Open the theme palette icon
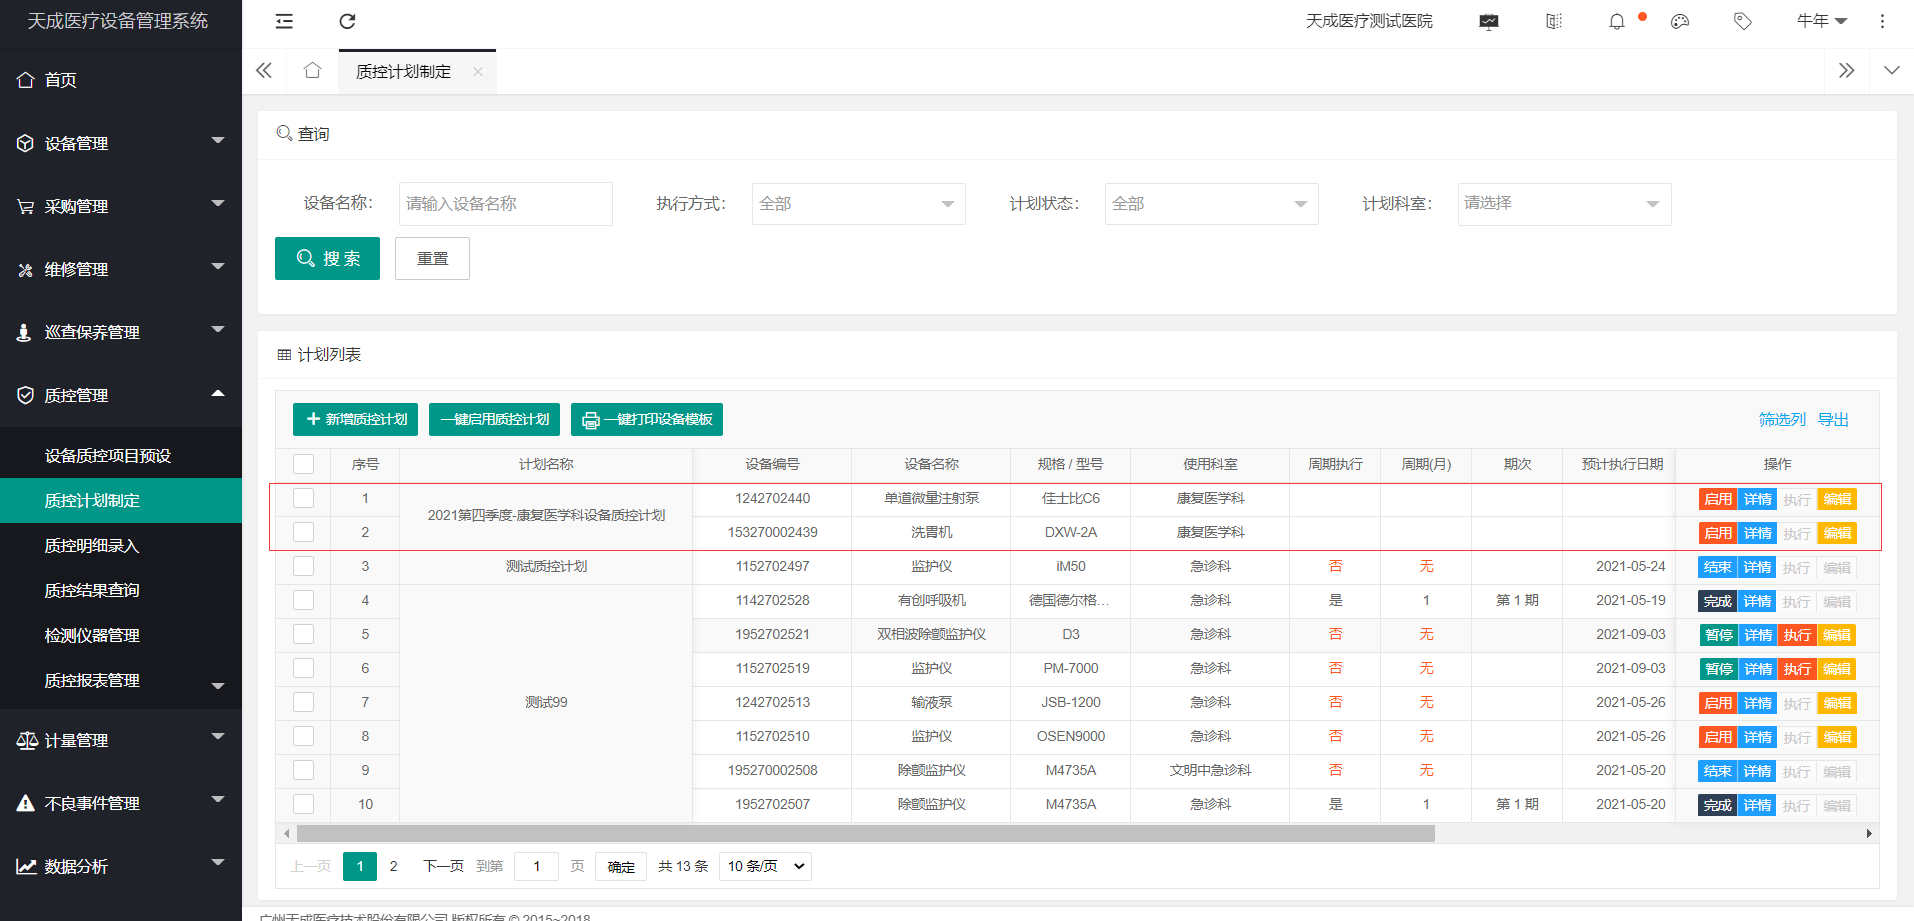The image size is (1914, 921). (1680, 21)
